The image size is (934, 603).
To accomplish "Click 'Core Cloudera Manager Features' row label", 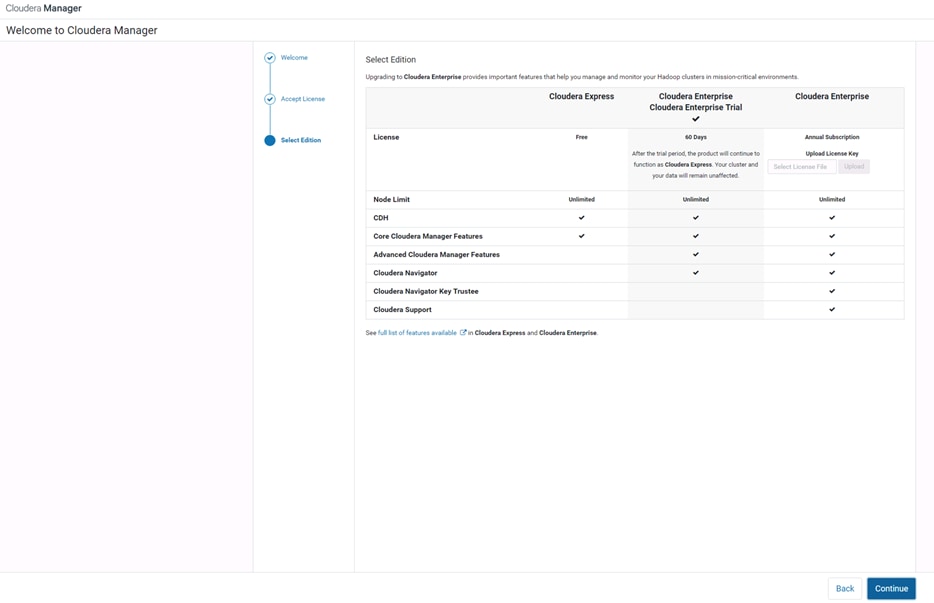I will [x=428, y=237].
